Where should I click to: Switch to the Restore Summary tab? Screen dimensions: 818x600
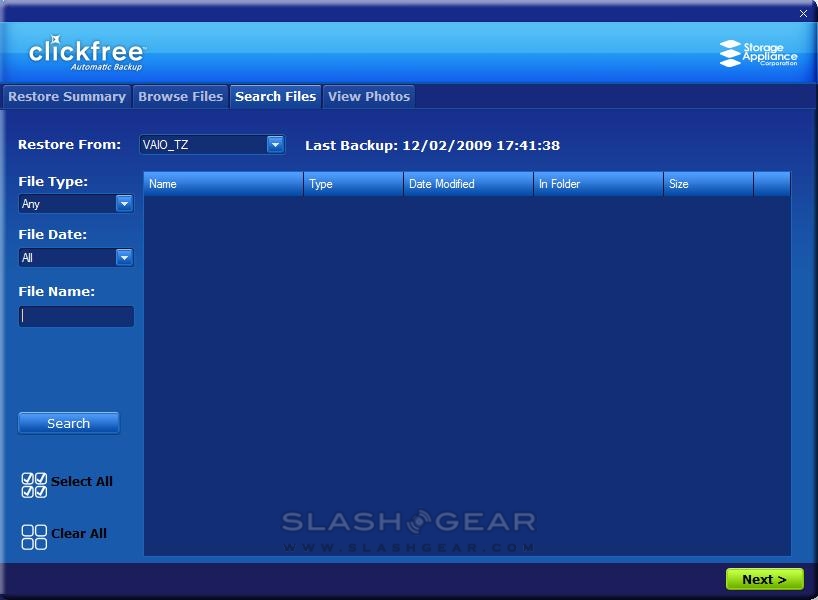(67, 97)
